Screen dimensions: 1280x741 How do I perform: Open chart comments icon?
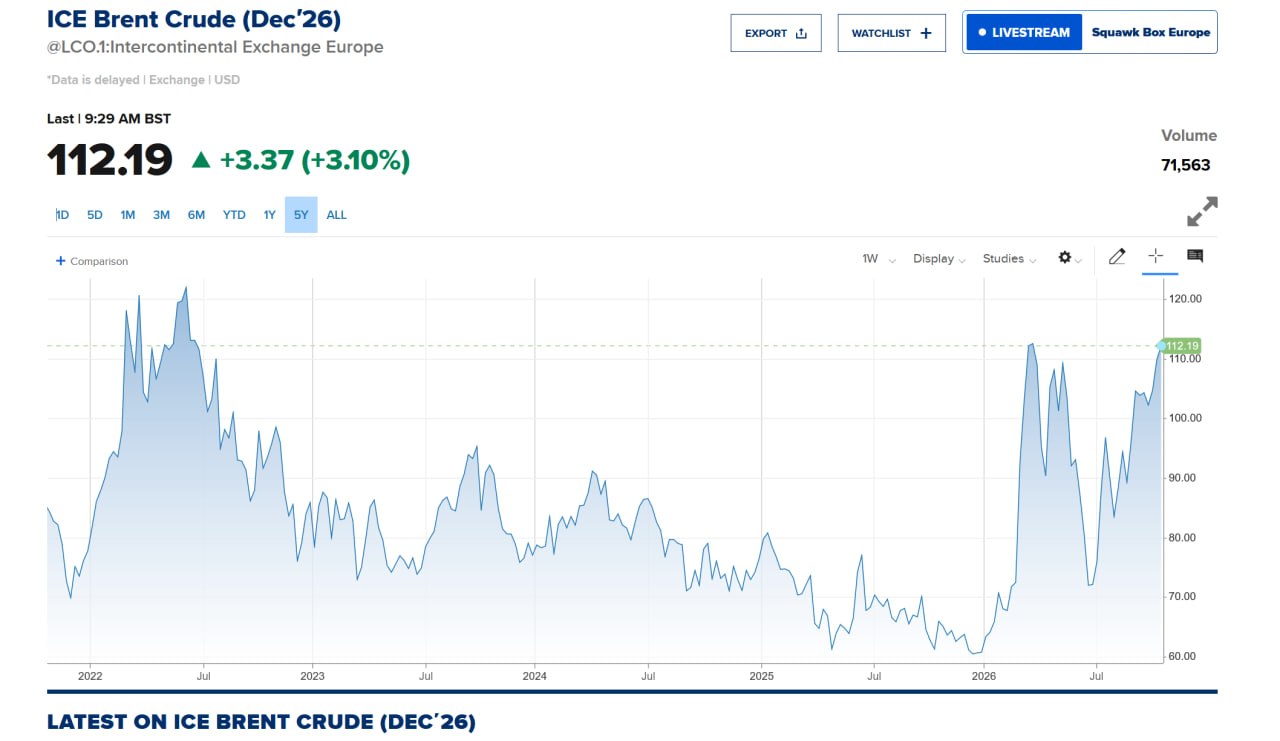coord(1195,256)
